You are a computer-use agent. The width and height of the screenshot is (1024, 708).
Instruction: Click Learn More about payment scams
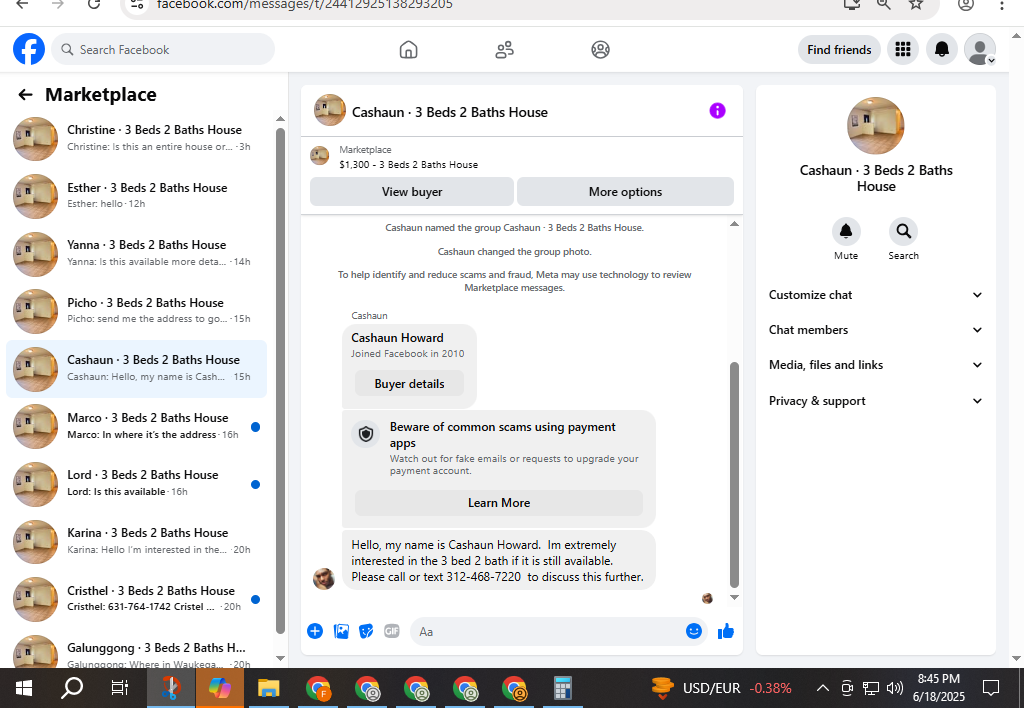[x=499, y=502]
